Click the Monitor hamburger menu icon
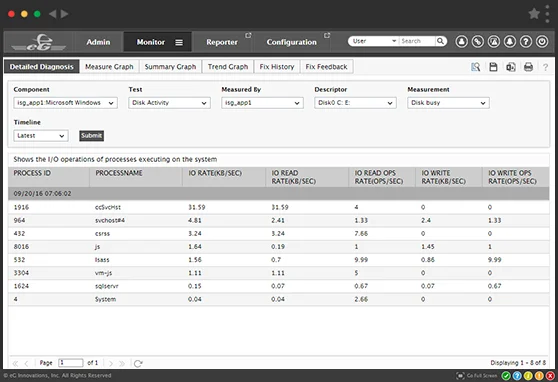 (x=179, y=42)
